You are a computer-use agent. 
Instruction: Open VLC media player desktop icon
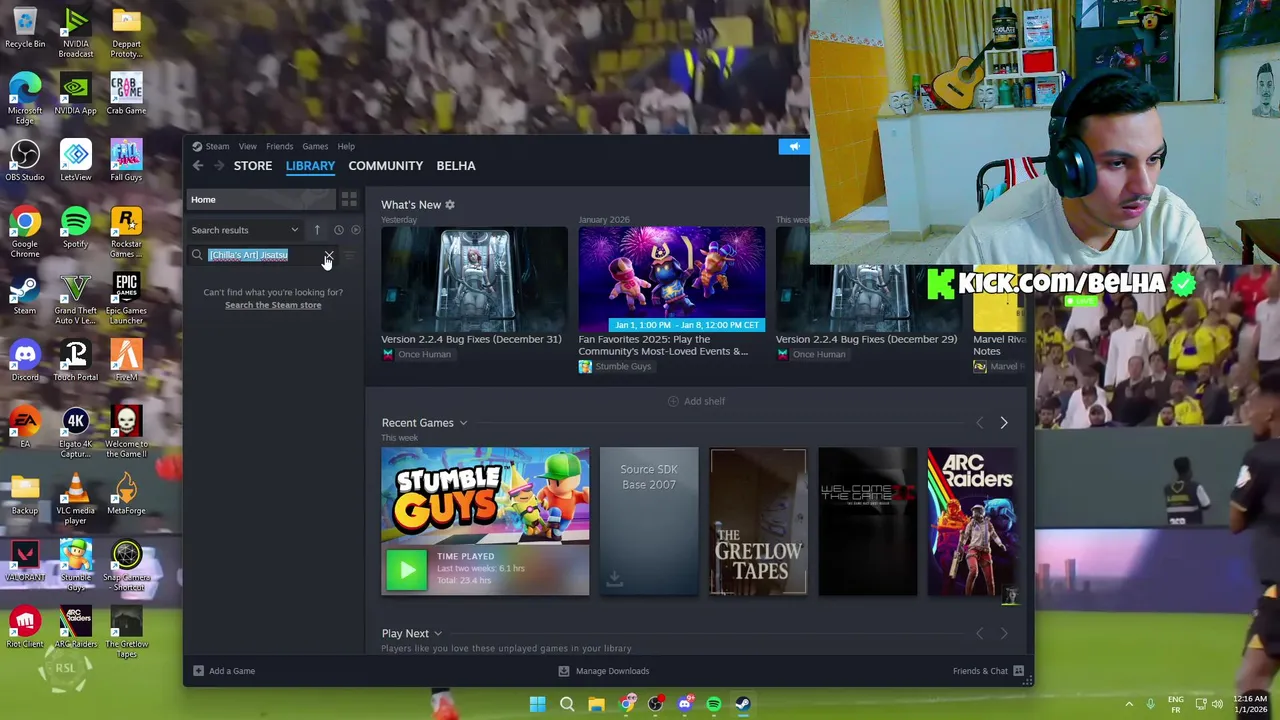click(x=76, y=499)
